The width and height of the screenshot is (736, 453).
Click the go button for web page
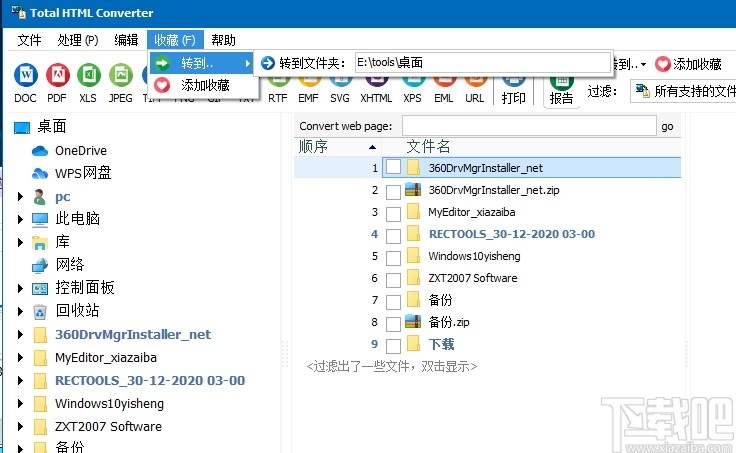point(667,126)
